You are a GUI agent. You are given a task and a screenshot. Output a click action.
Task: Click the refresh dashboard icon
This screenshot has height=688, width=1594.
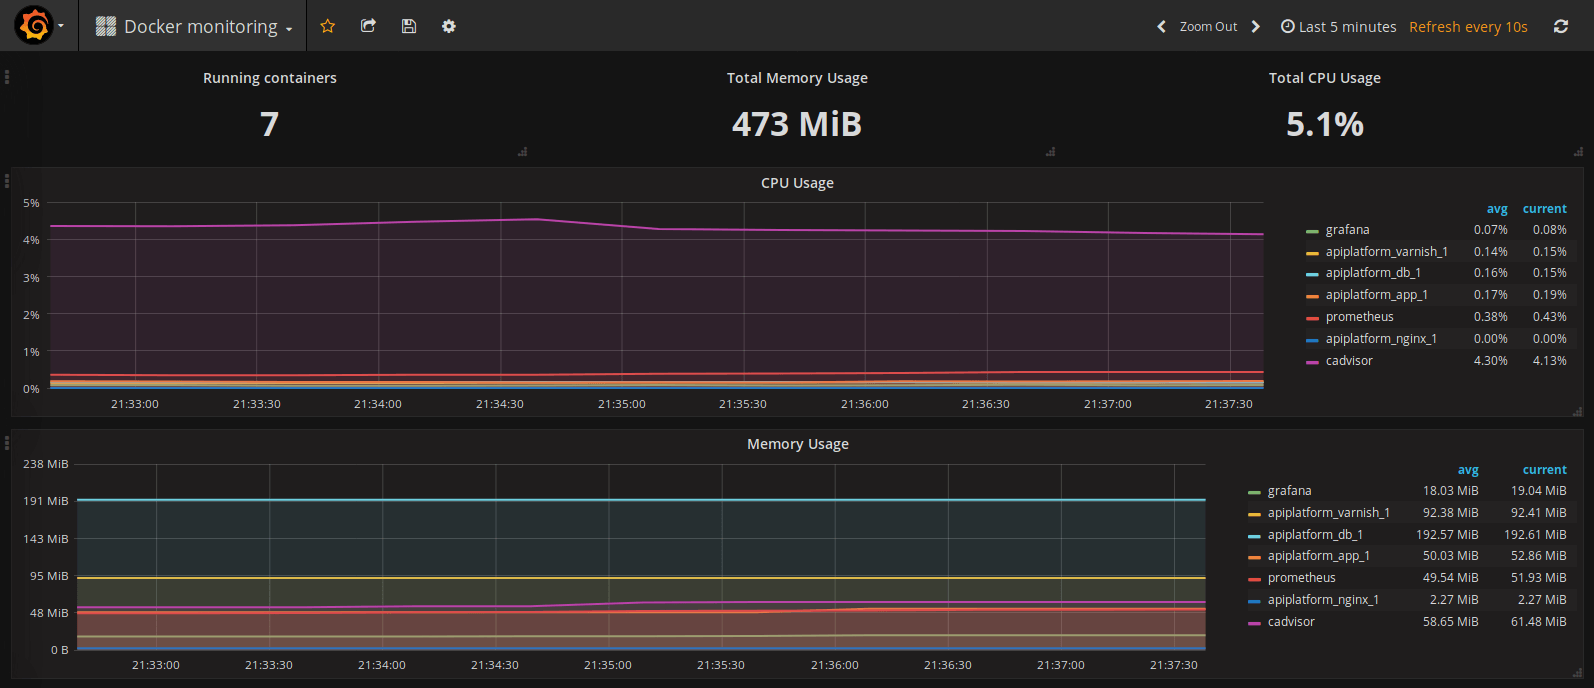1560,27
